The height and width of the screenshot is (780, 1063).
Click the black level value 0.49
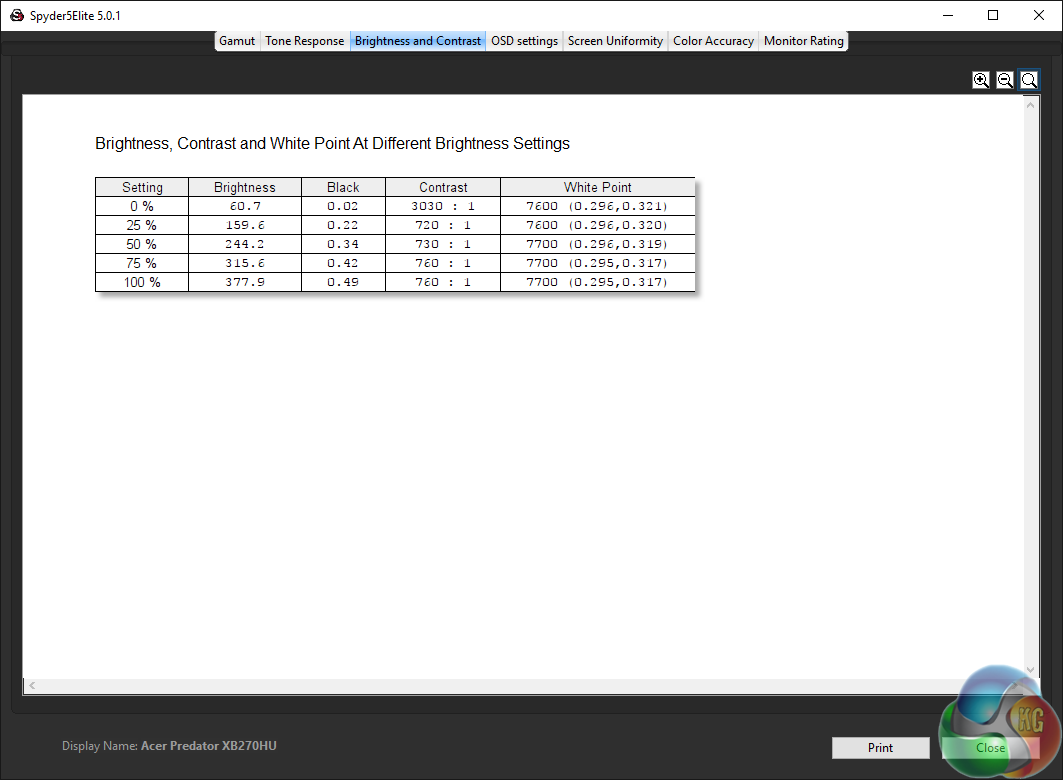343,282
